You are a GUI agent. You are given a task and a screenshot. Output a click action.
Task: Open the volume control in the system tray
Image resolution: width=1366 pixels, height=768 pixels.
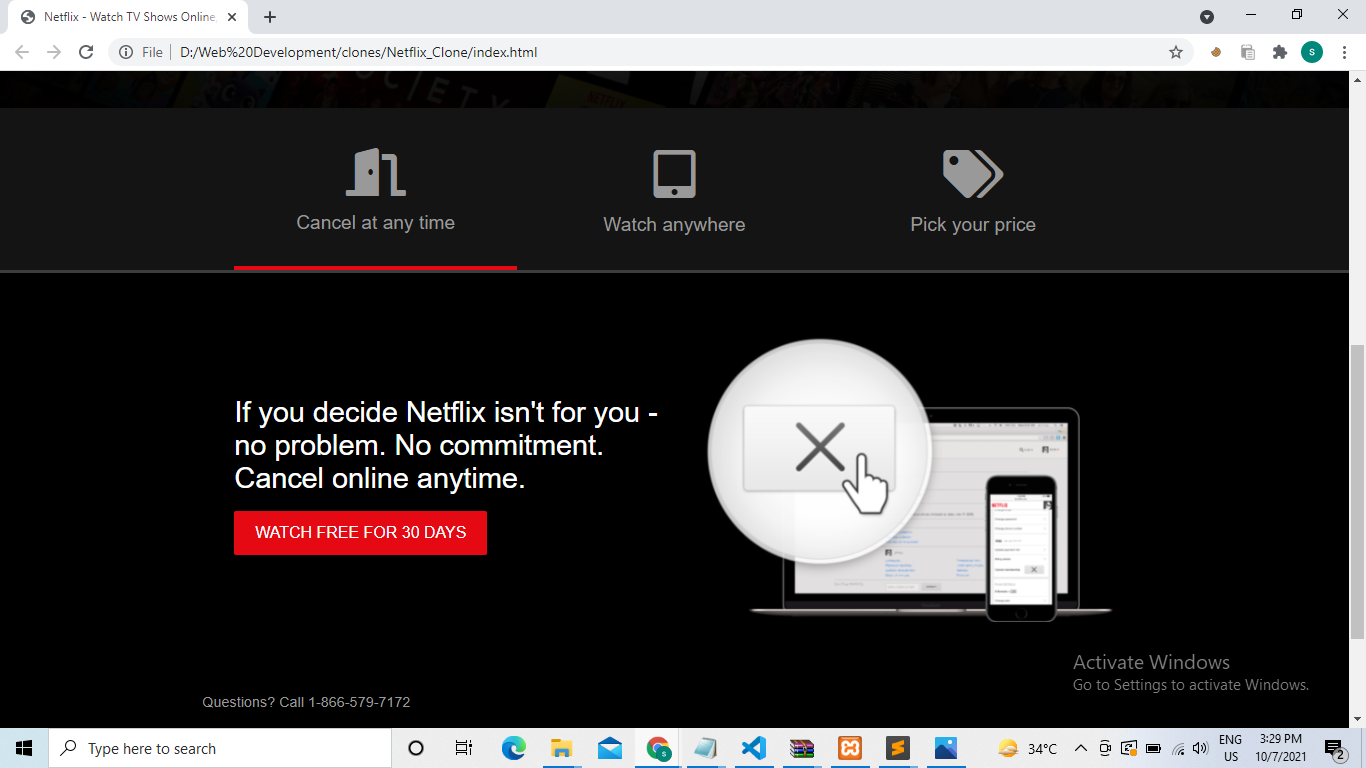pos(1200,747)
